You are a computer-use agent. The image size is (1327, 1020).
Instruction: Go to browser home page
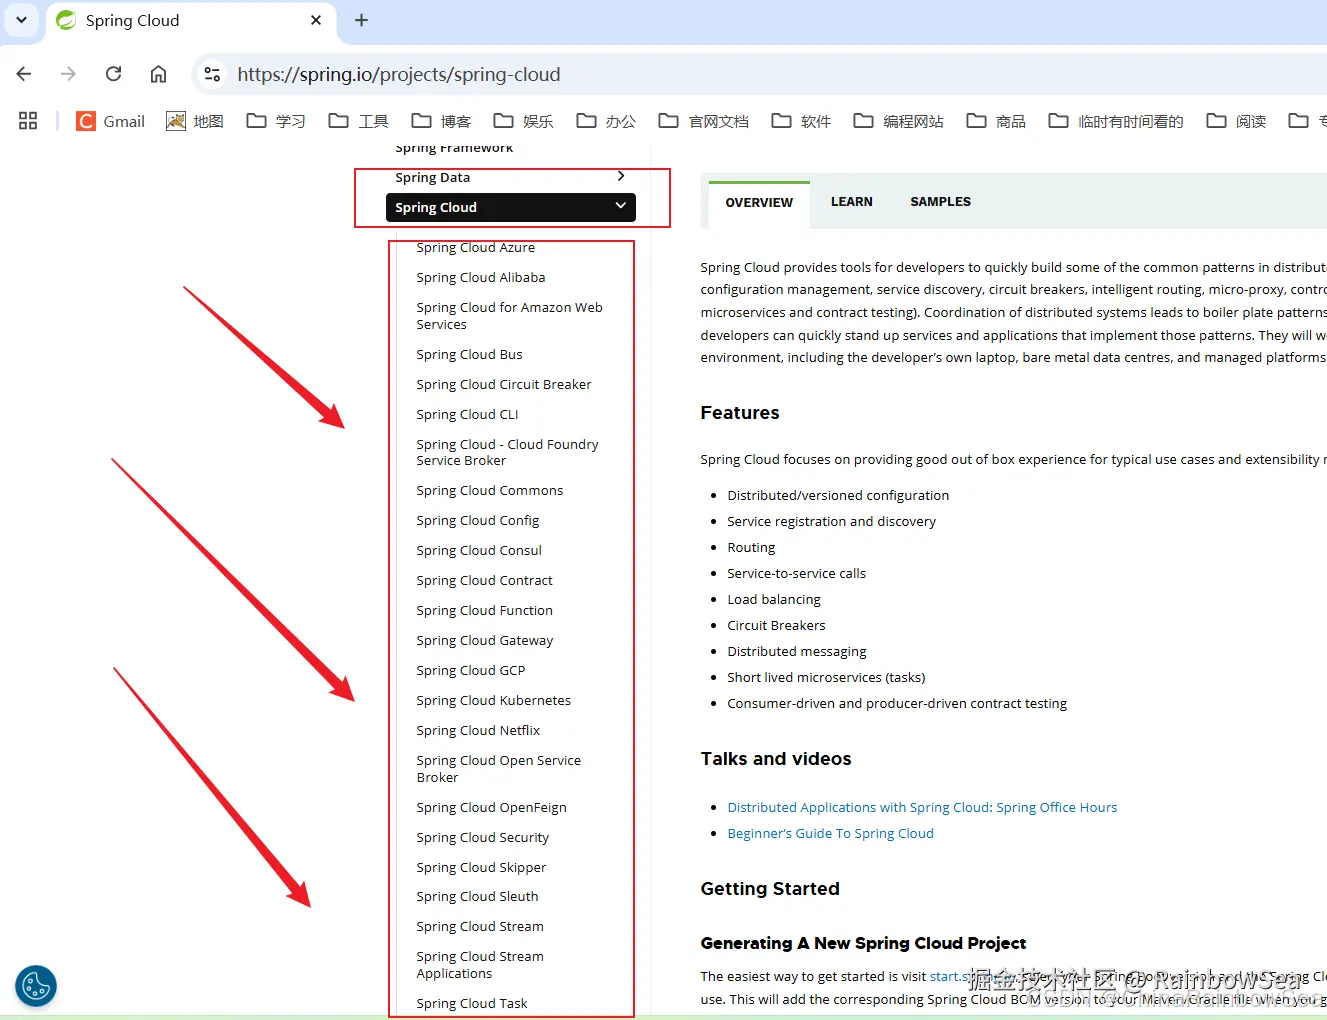(158, 74)
